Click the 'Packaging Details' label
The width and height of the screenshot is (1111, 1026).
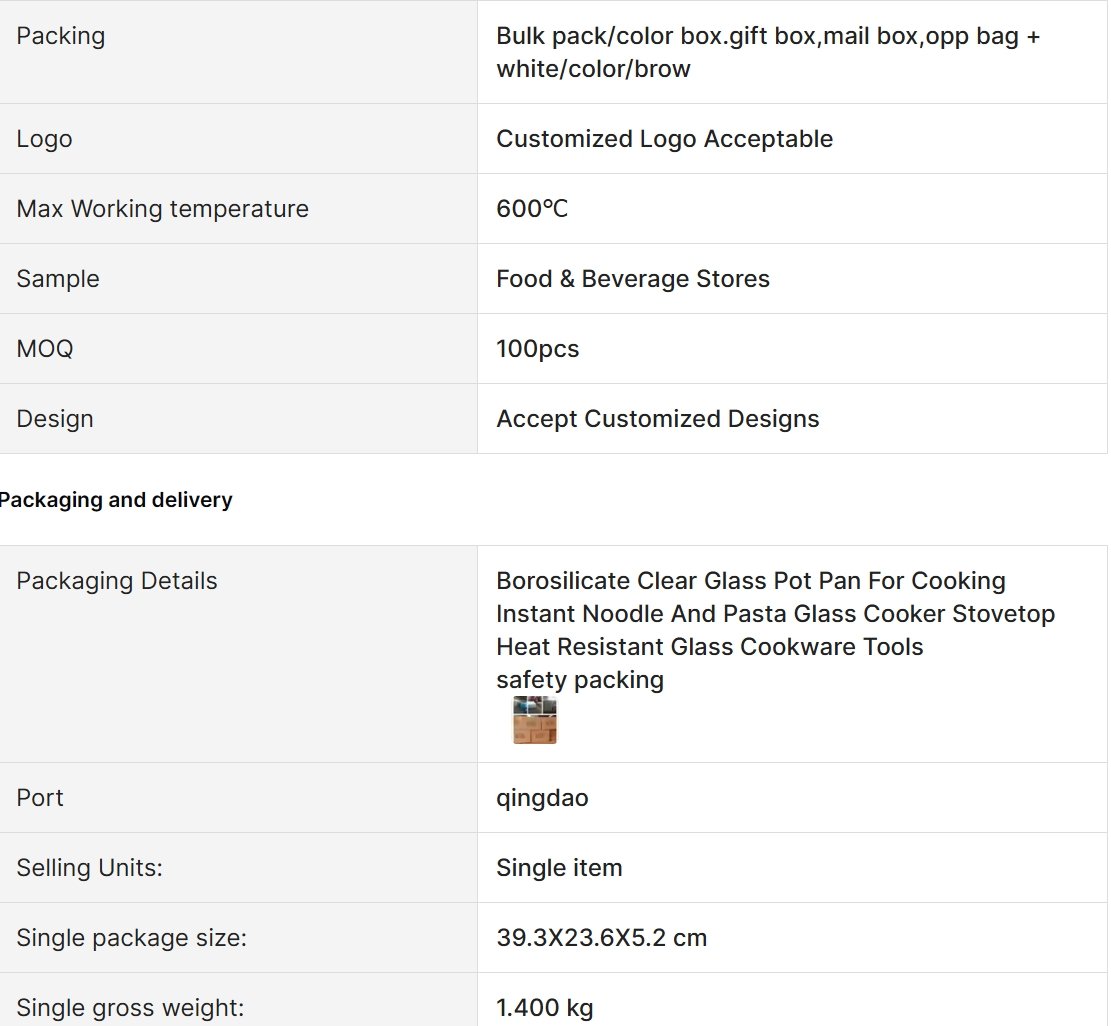(x=117, y=581)
